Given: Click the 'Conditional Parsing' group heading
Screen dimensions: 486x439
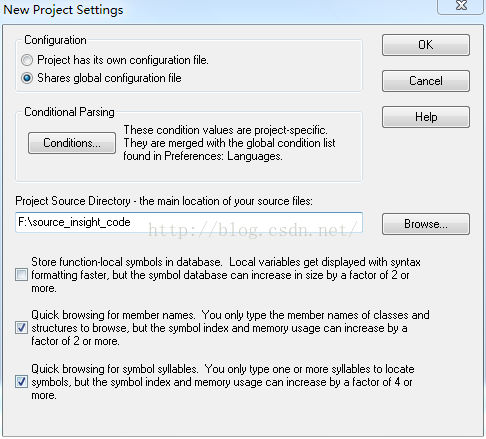Looking at the screenshot, I should [69, 112].
